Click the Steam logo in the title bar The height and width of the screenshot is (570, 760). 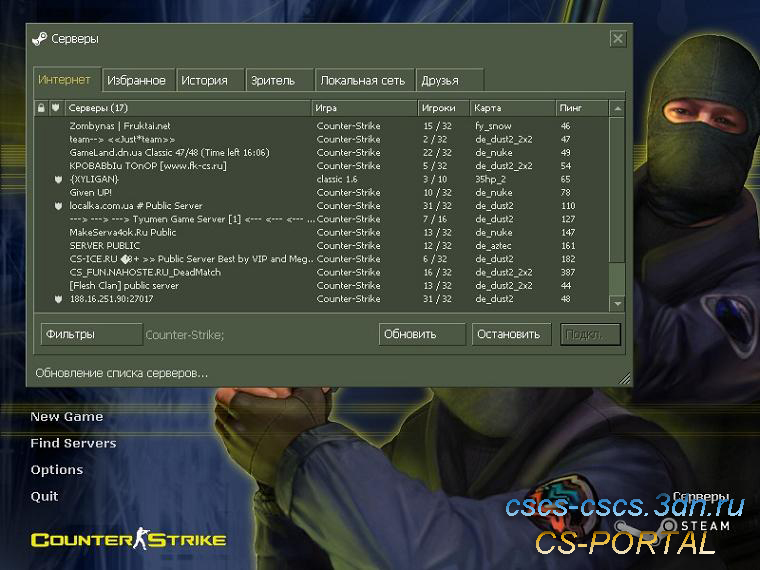[x=40, y=39]
